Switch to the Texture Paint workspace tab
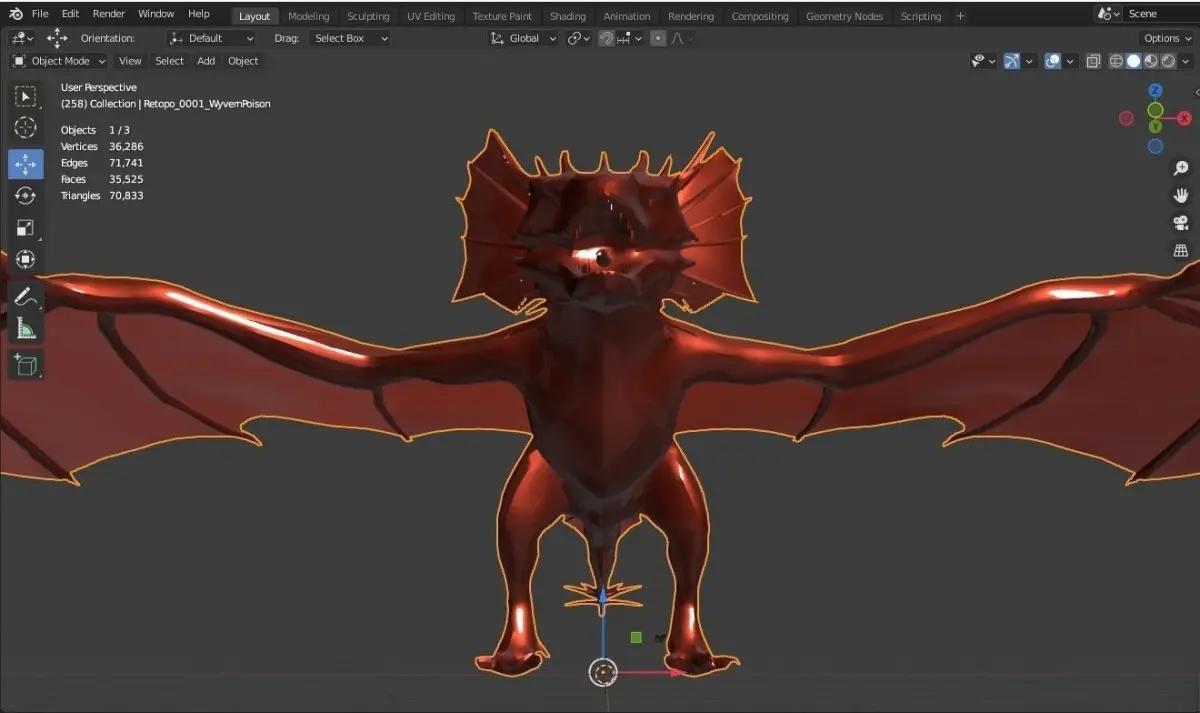This screenshot has height=713, width=1200. click(502, 16)
